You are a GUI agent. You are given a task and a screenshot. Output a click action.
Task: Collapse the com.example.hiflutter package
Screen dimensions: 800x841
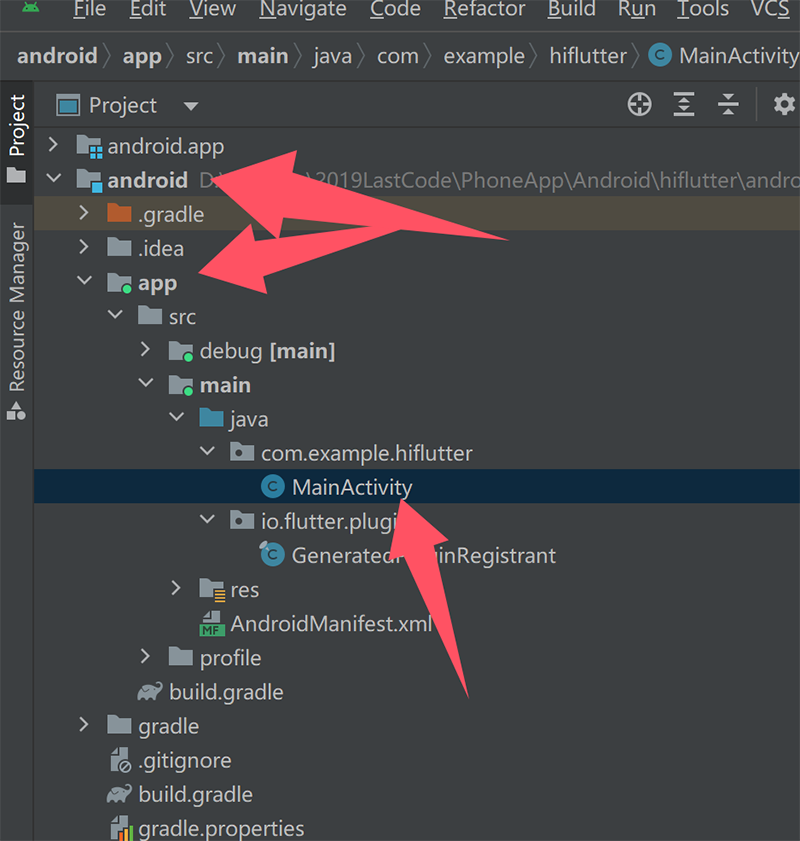tap(207, 451)
